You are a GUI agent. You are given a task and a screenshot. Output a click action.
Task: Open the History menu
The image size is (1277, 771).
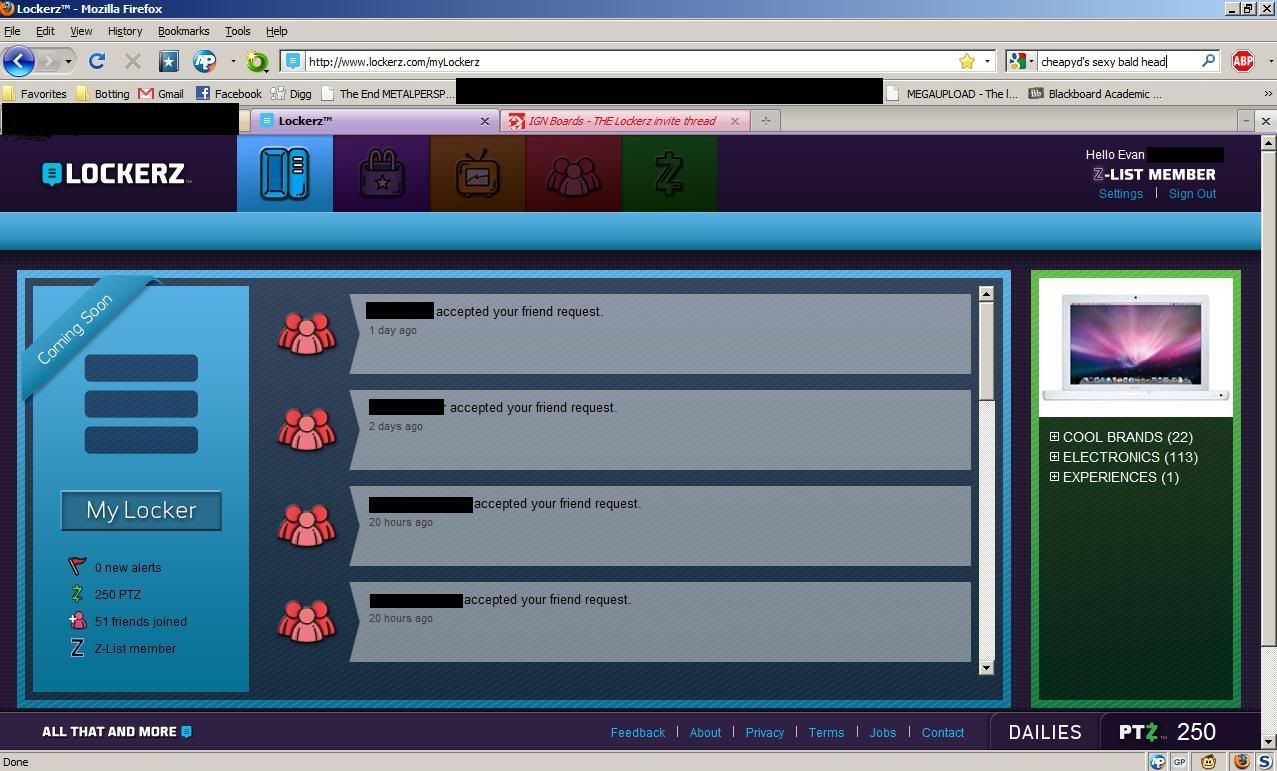125,31
